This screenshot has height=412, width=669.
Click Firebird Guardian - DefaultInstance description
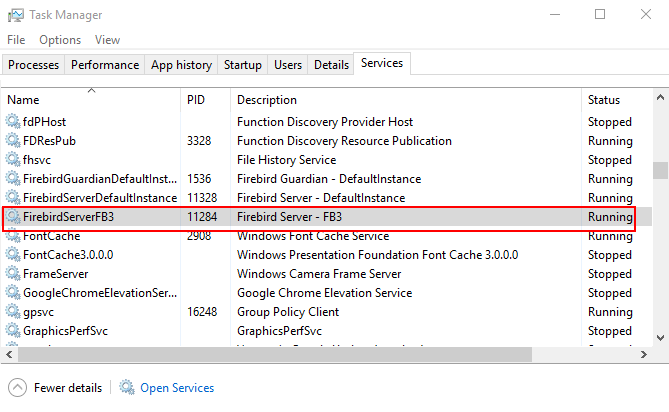[x=329, y=179]
